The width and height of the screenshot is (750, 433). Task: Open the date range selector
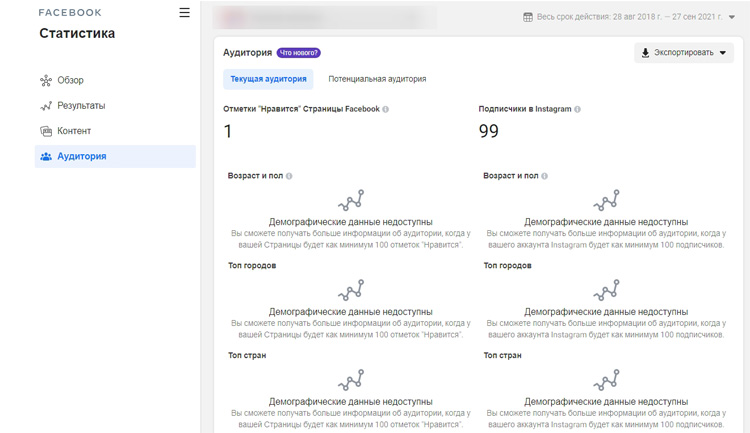click(x=629, y=17)
